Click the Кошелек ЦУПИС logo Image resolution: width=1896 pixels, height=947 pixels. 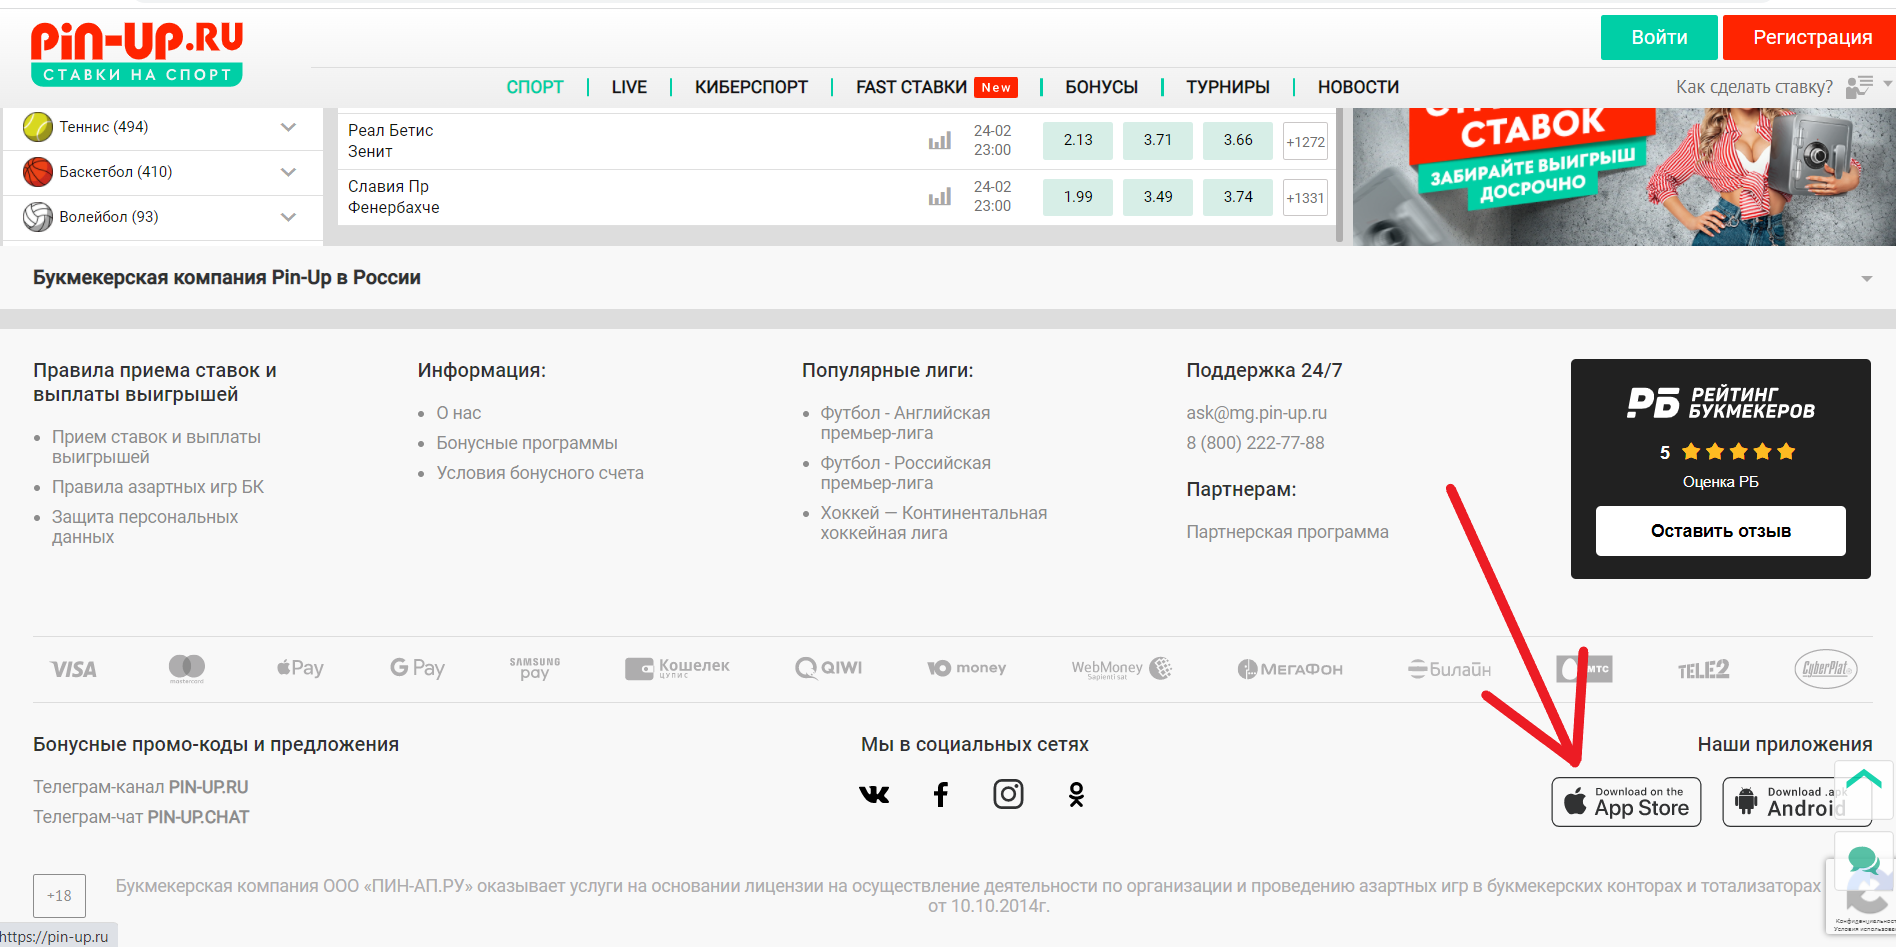click(677, 668)
